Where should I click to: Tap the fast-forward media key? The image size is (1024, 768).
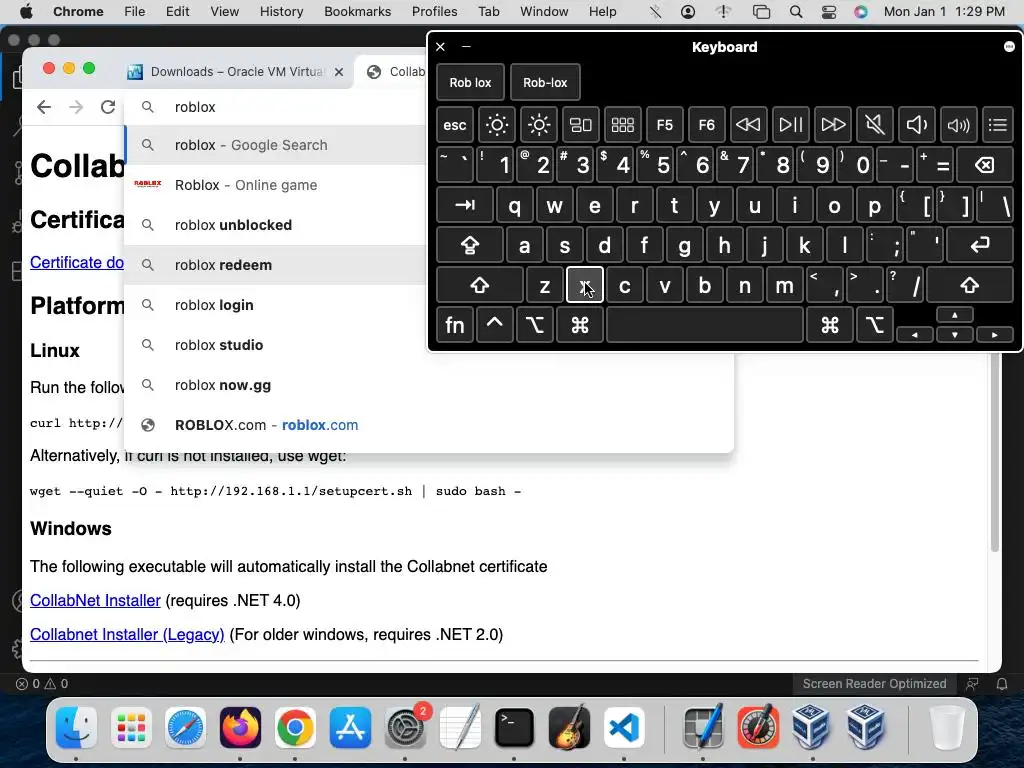tap(833, 125)
